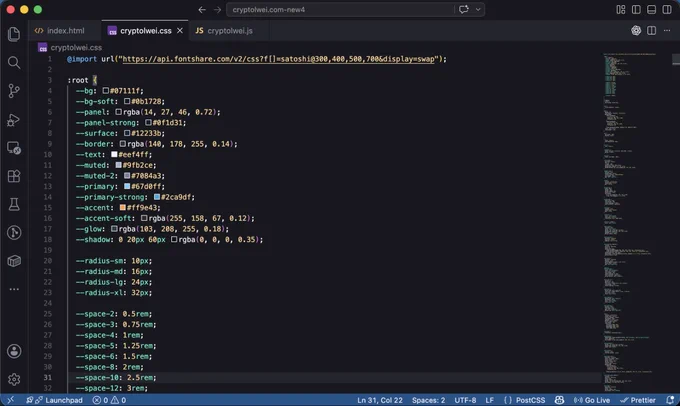Change indentation via Spaces: 2
Image resolution: width=680 pixels, height=406 pixels.
(x=428, y=400)
